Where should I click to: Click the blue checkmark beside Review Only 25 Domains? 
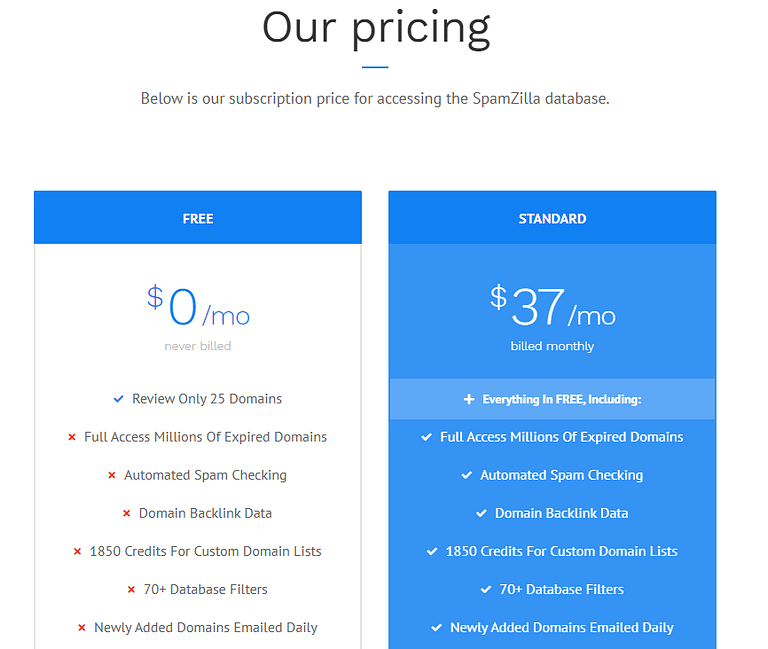click(119, 399)
